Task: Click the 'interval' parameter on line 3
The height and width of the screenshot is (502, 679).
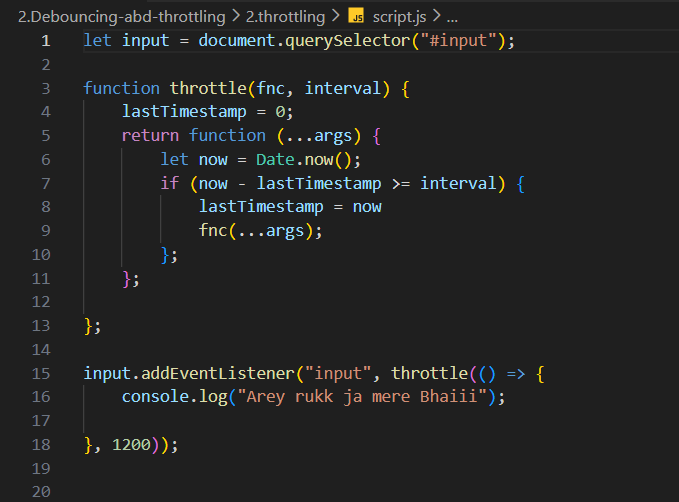Action: point(343,88)
